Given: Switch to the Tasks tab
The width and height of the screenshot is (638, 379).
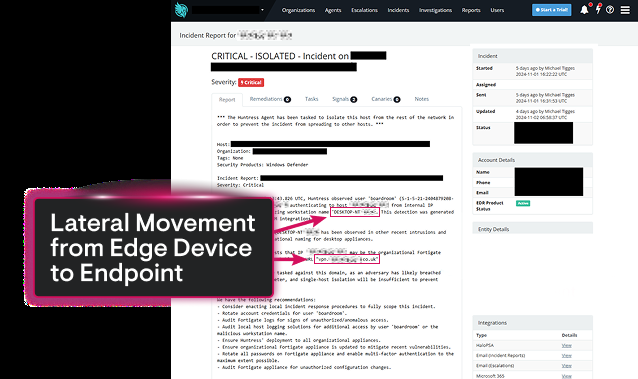Looking at the screenshot, I should point(311,99).
